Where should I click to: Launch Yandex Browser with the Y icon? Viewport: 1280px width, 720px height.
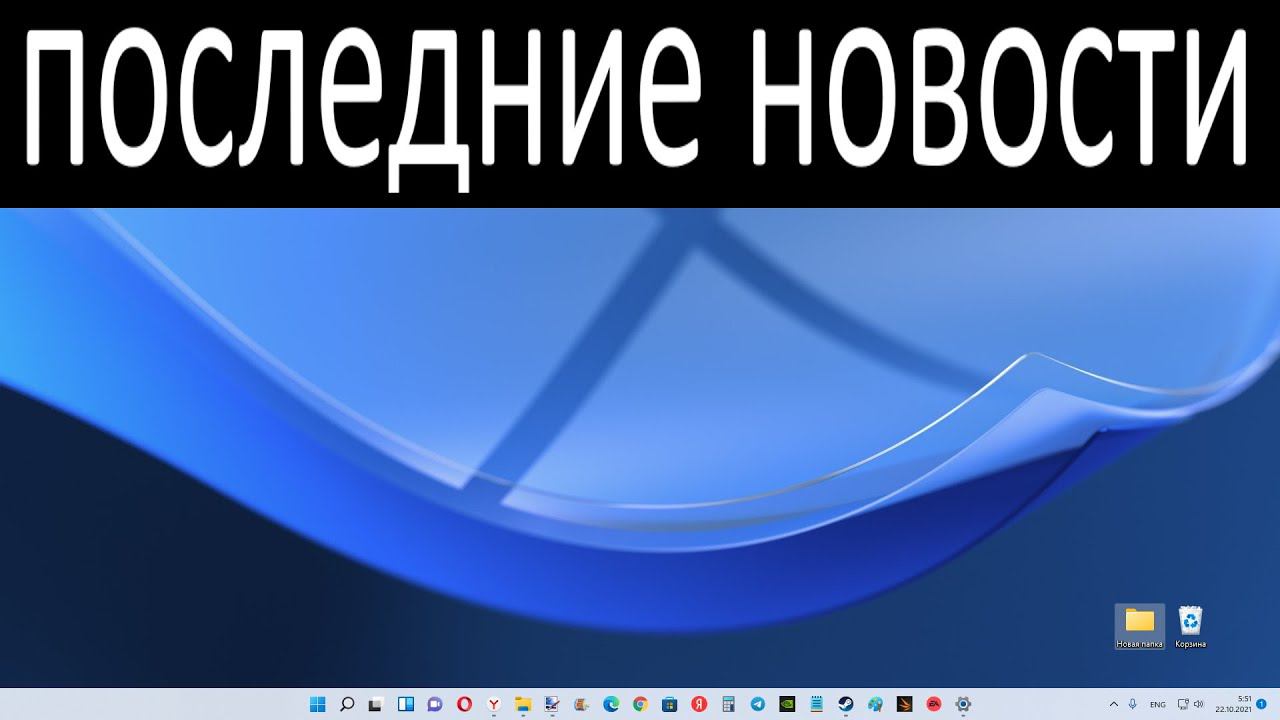pos(494,704)
